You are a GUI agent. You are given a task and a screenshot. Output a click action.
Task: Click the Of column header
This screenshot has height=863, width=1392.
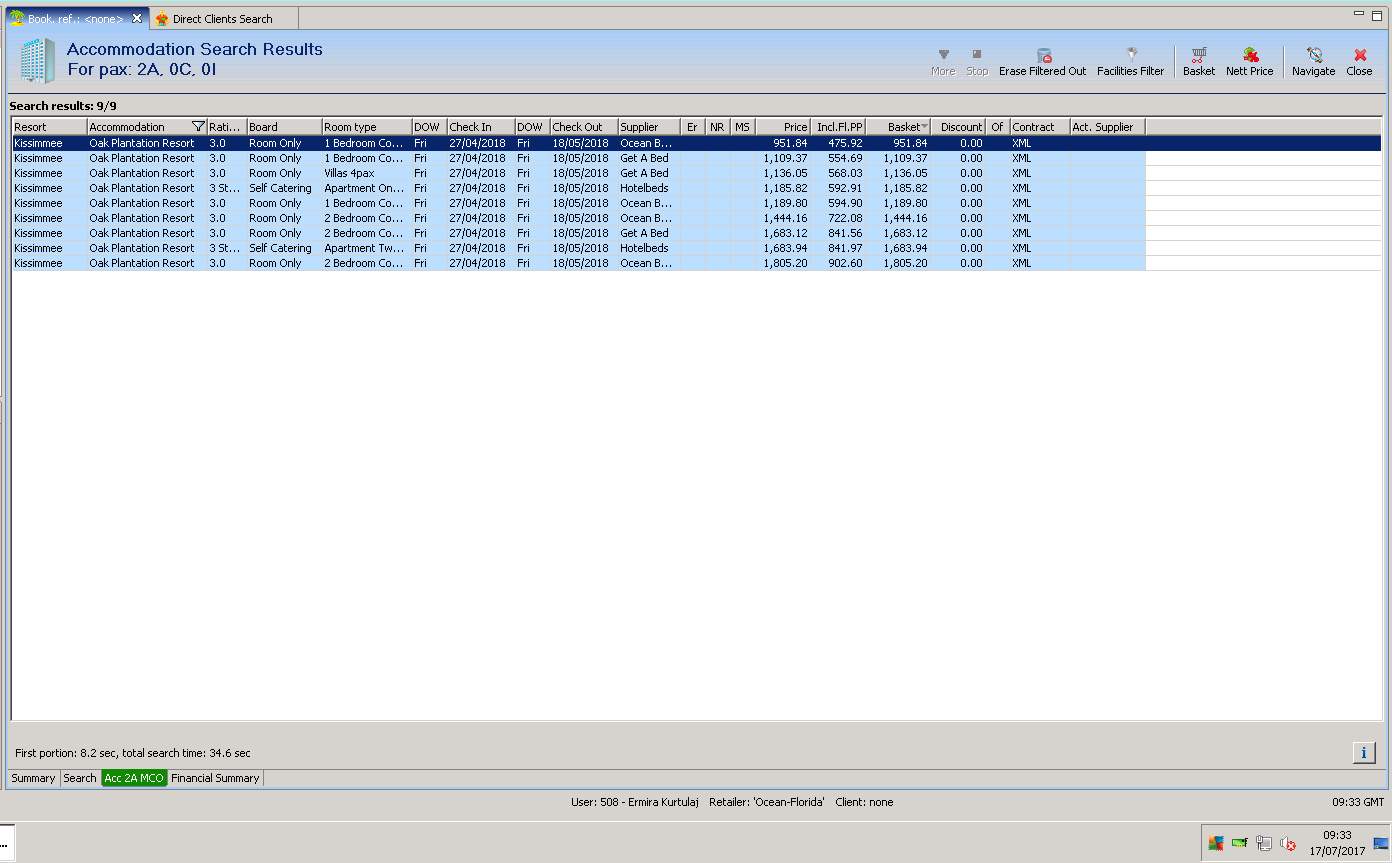pos(998,127)
